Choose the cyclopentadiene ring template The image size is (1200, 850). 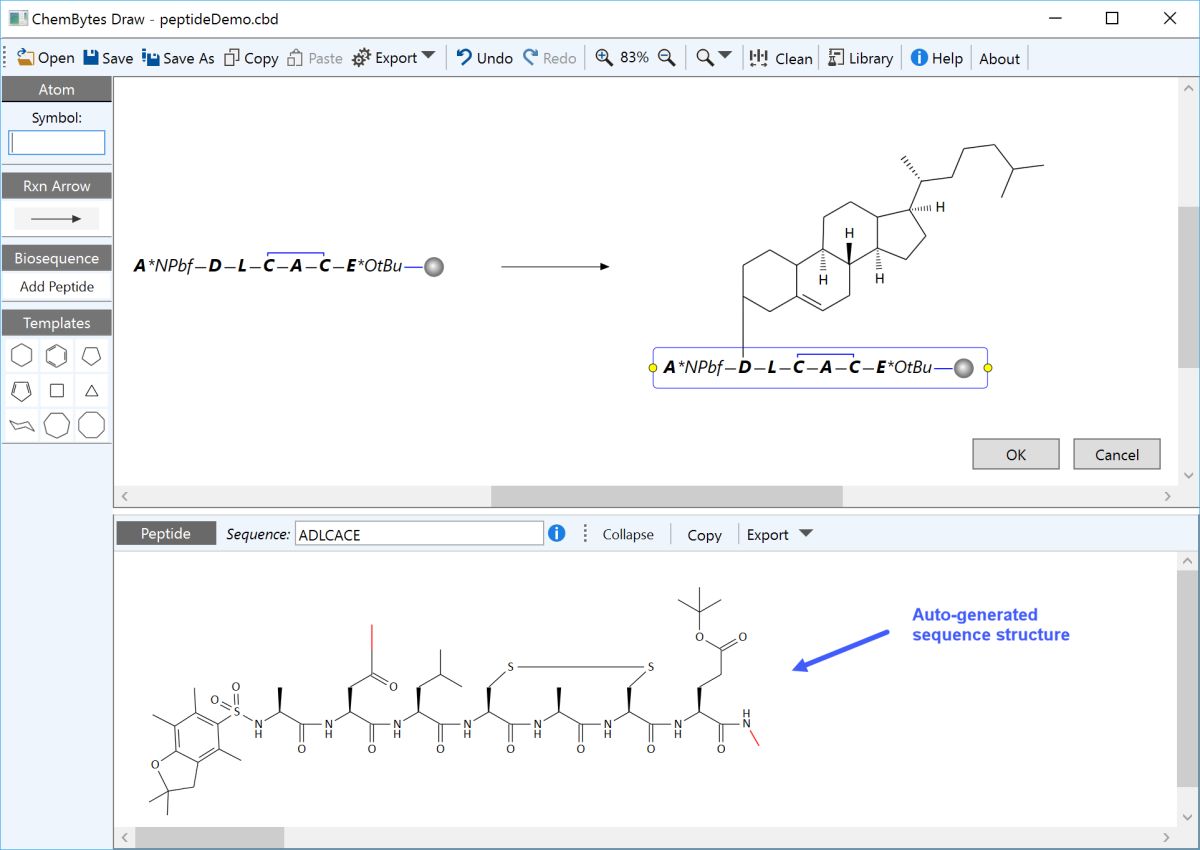(22, 390)
